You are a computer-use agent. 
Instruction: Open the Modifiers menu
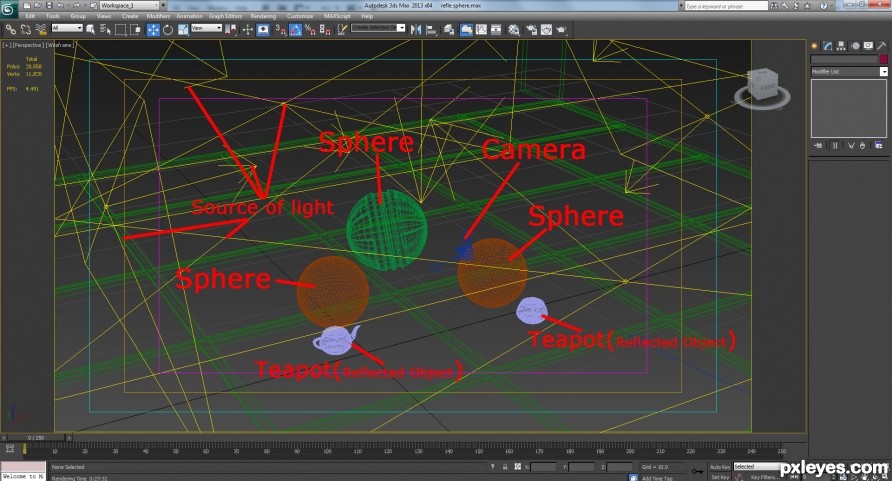pyautogui.click(x=158, y=16)
